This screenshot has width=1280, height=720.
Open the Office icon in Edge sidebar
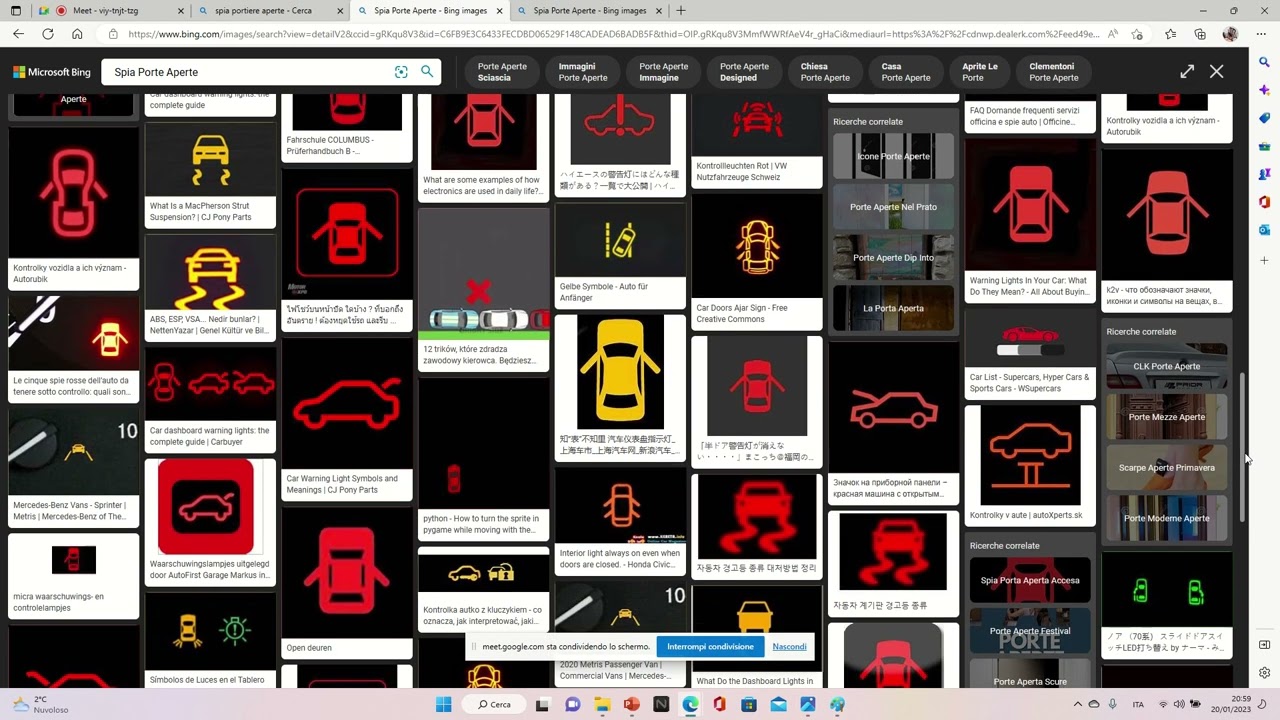(x=1265, y=202)
